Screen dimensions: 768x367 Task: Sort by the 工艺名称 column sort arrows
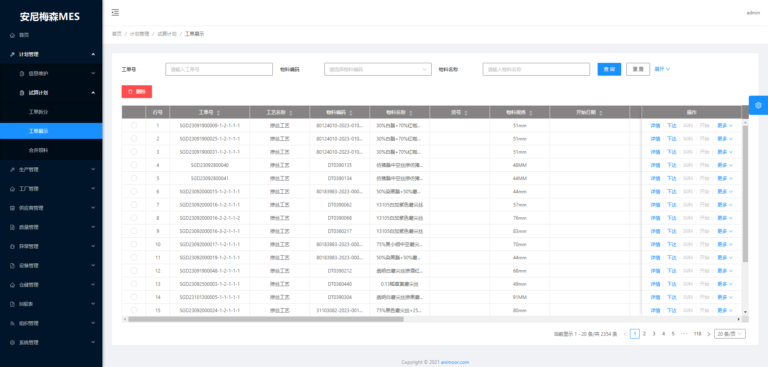point(291,113)
